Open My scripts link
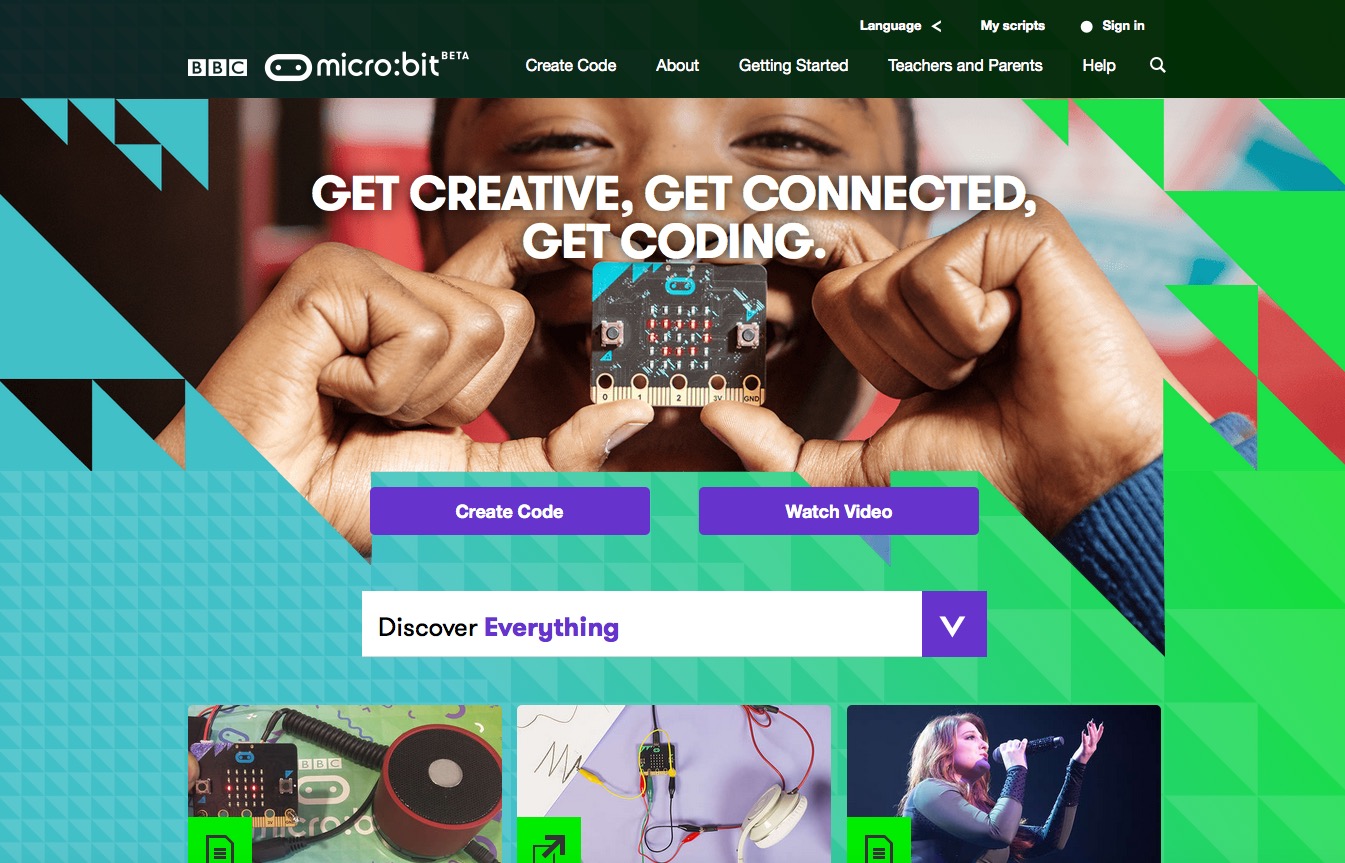The image size is (1345, 863). coord(1012,26)
